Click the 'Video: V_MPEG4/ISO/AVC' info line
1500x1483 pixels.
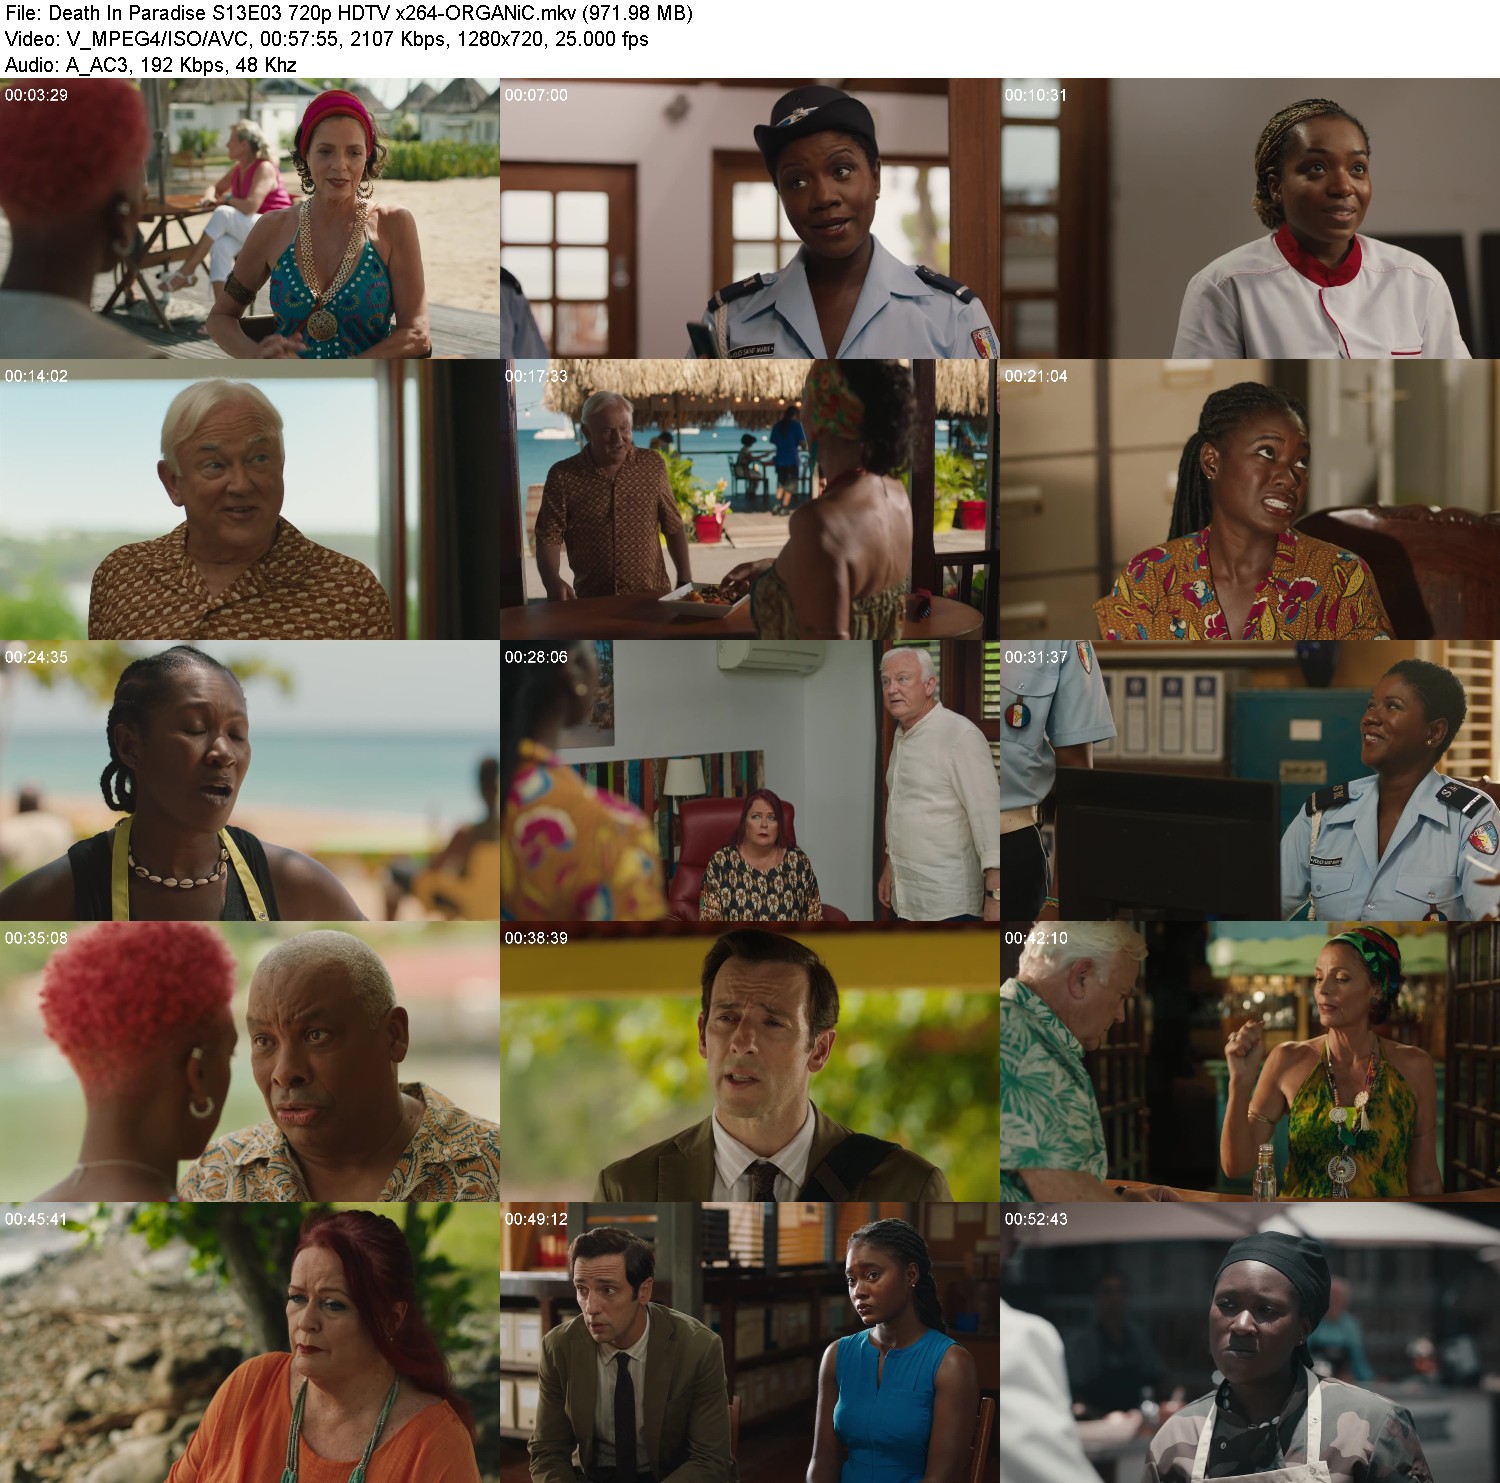click(x=326, y=39)
